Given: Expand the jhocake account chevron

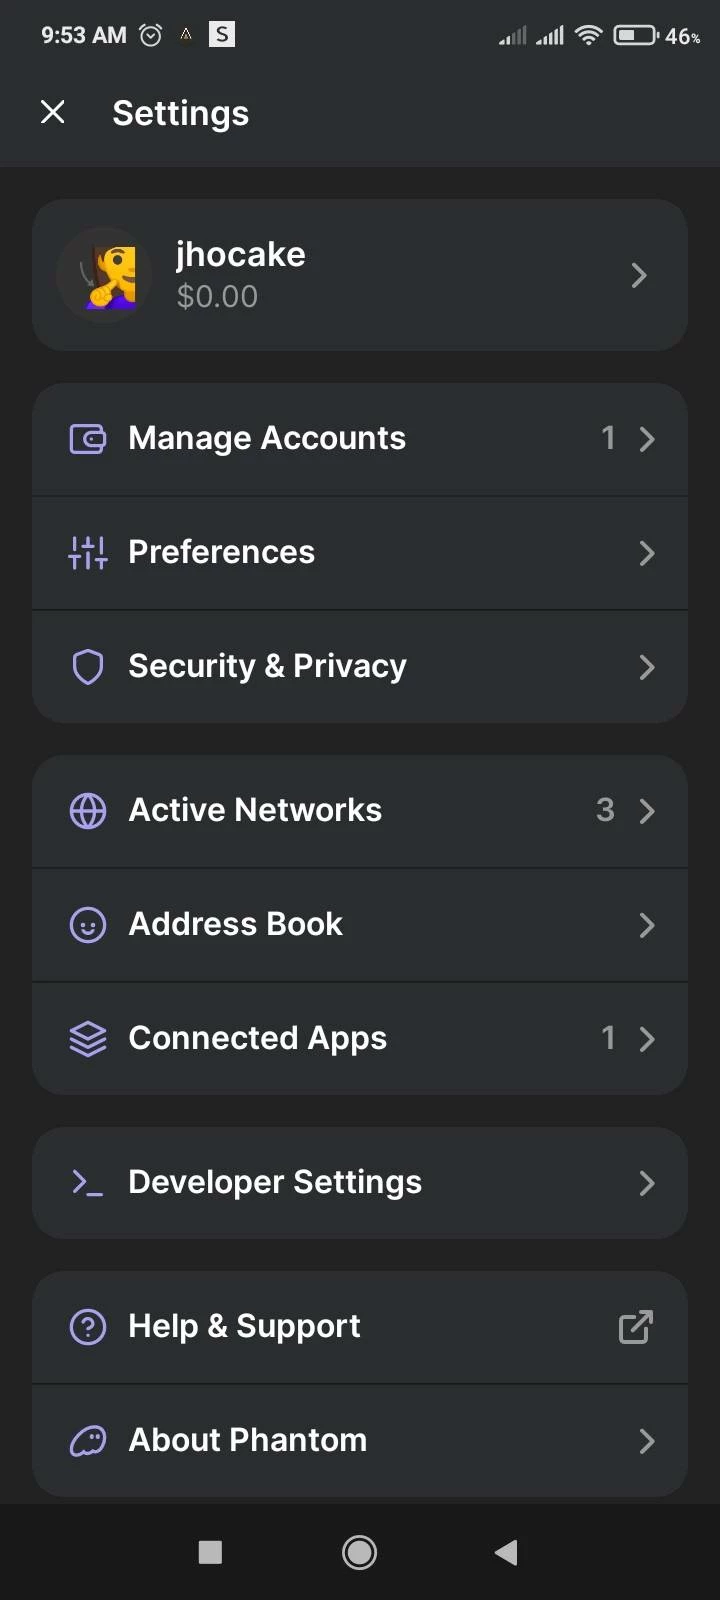Looking at the screenshot, I should 639,275.
